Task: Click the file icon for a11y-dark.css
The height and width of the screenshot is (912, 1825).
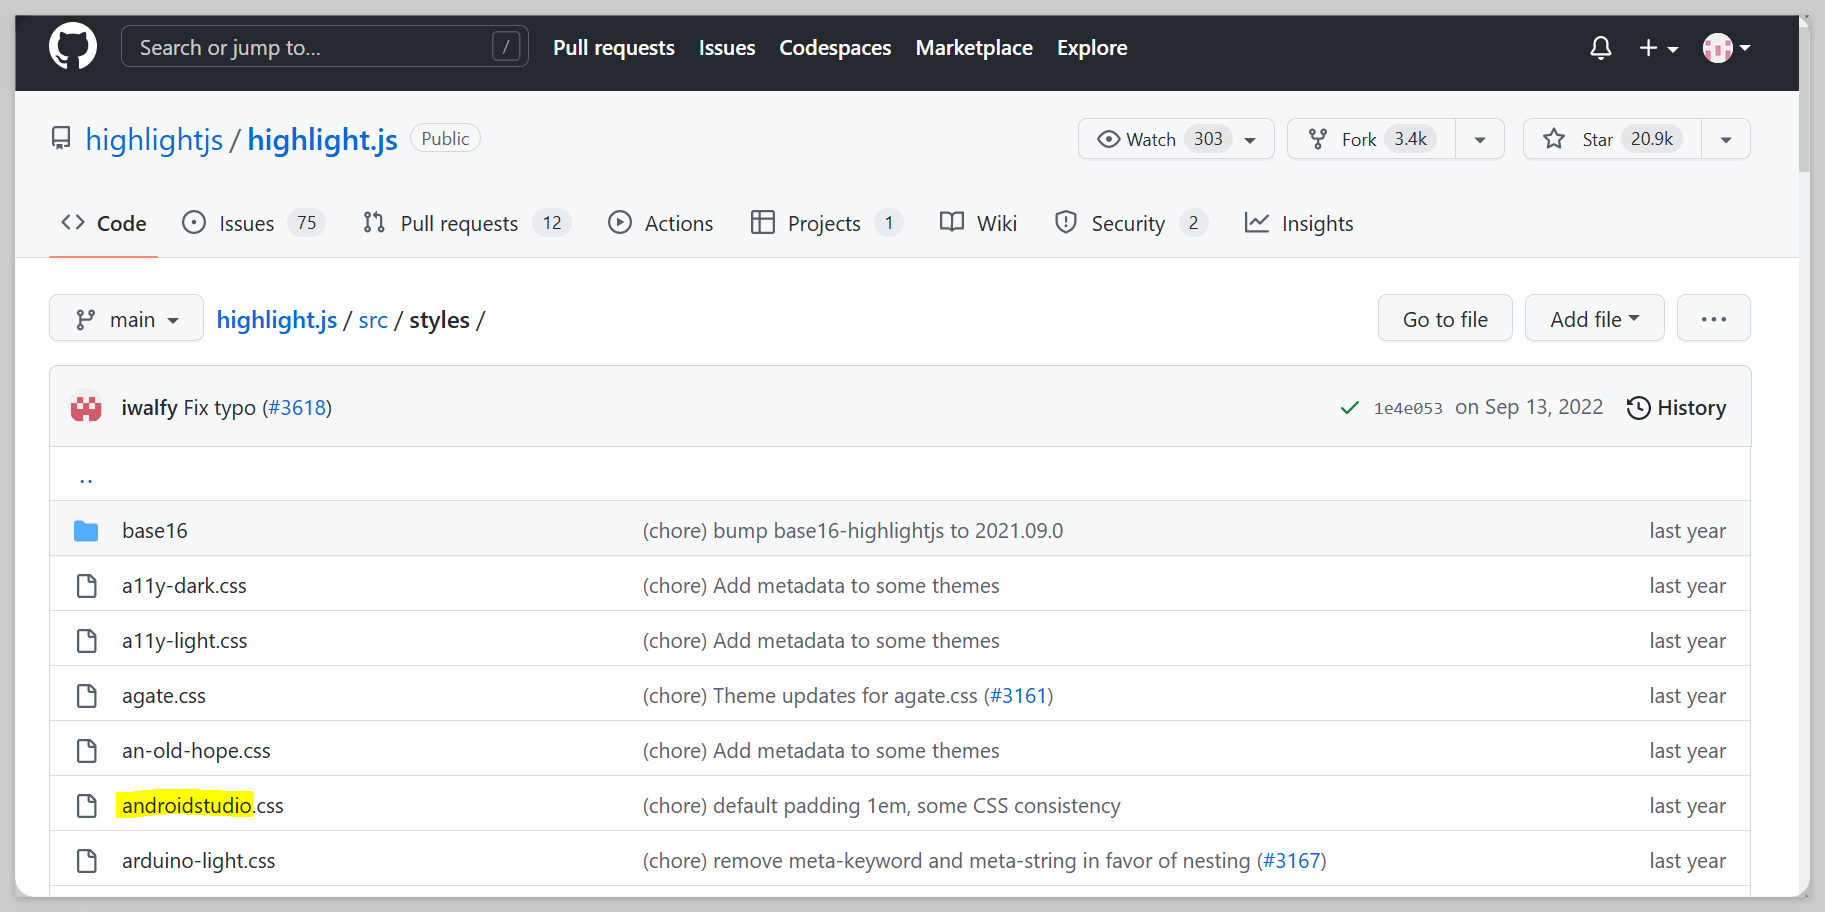Action: pos(87,586)
